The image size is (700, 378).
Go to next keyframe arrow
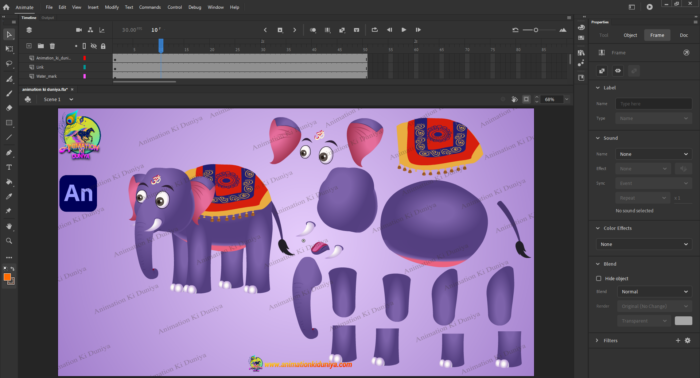point(295,30)
